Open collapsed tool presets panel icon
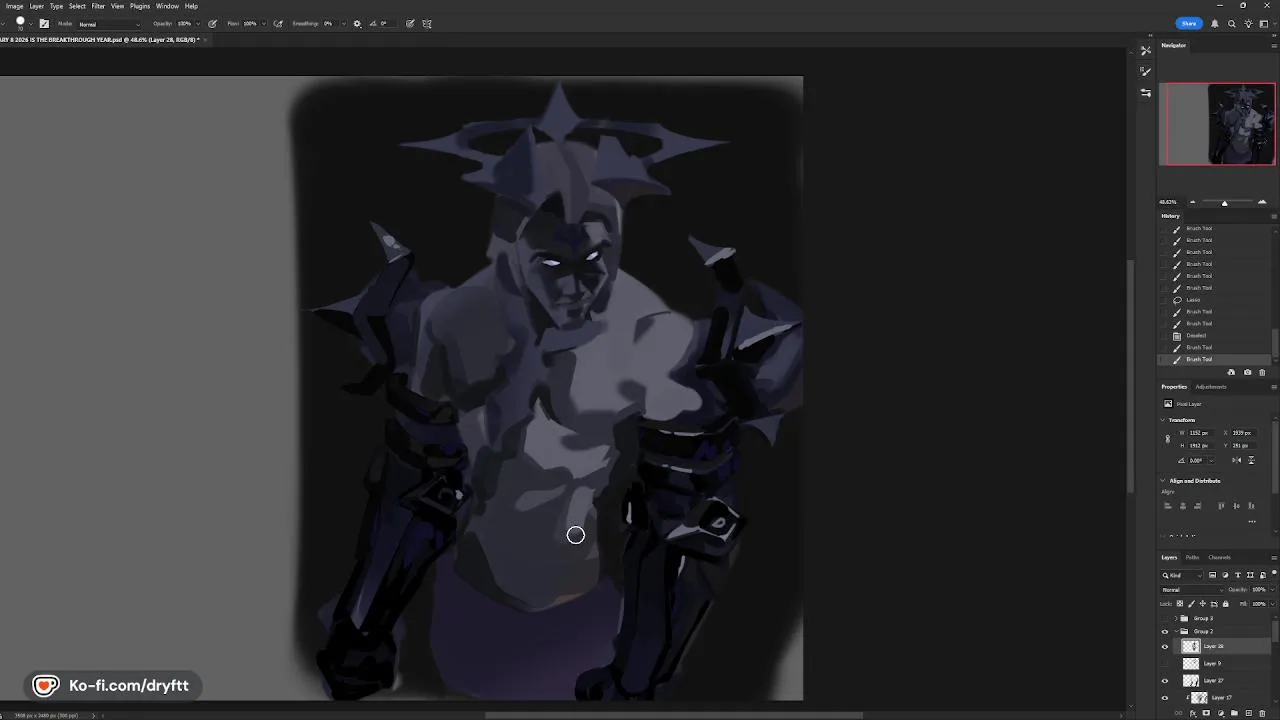The height and width of the screenshot is (720, 1280). pyautogui.click(x=1146, y=50)
